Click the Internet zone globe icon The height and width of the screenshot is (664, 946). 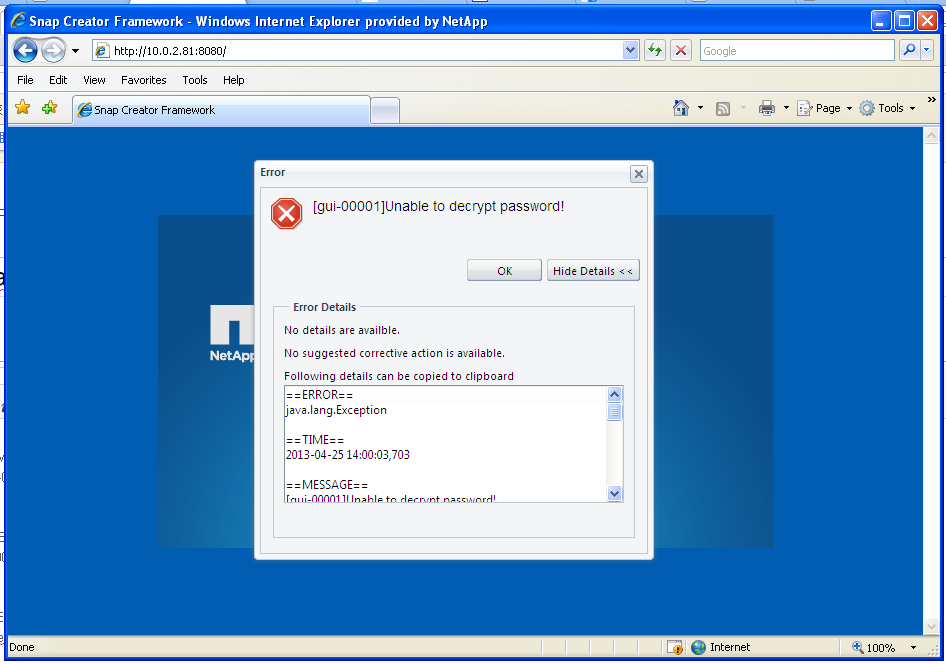click(x=699, y=648)
